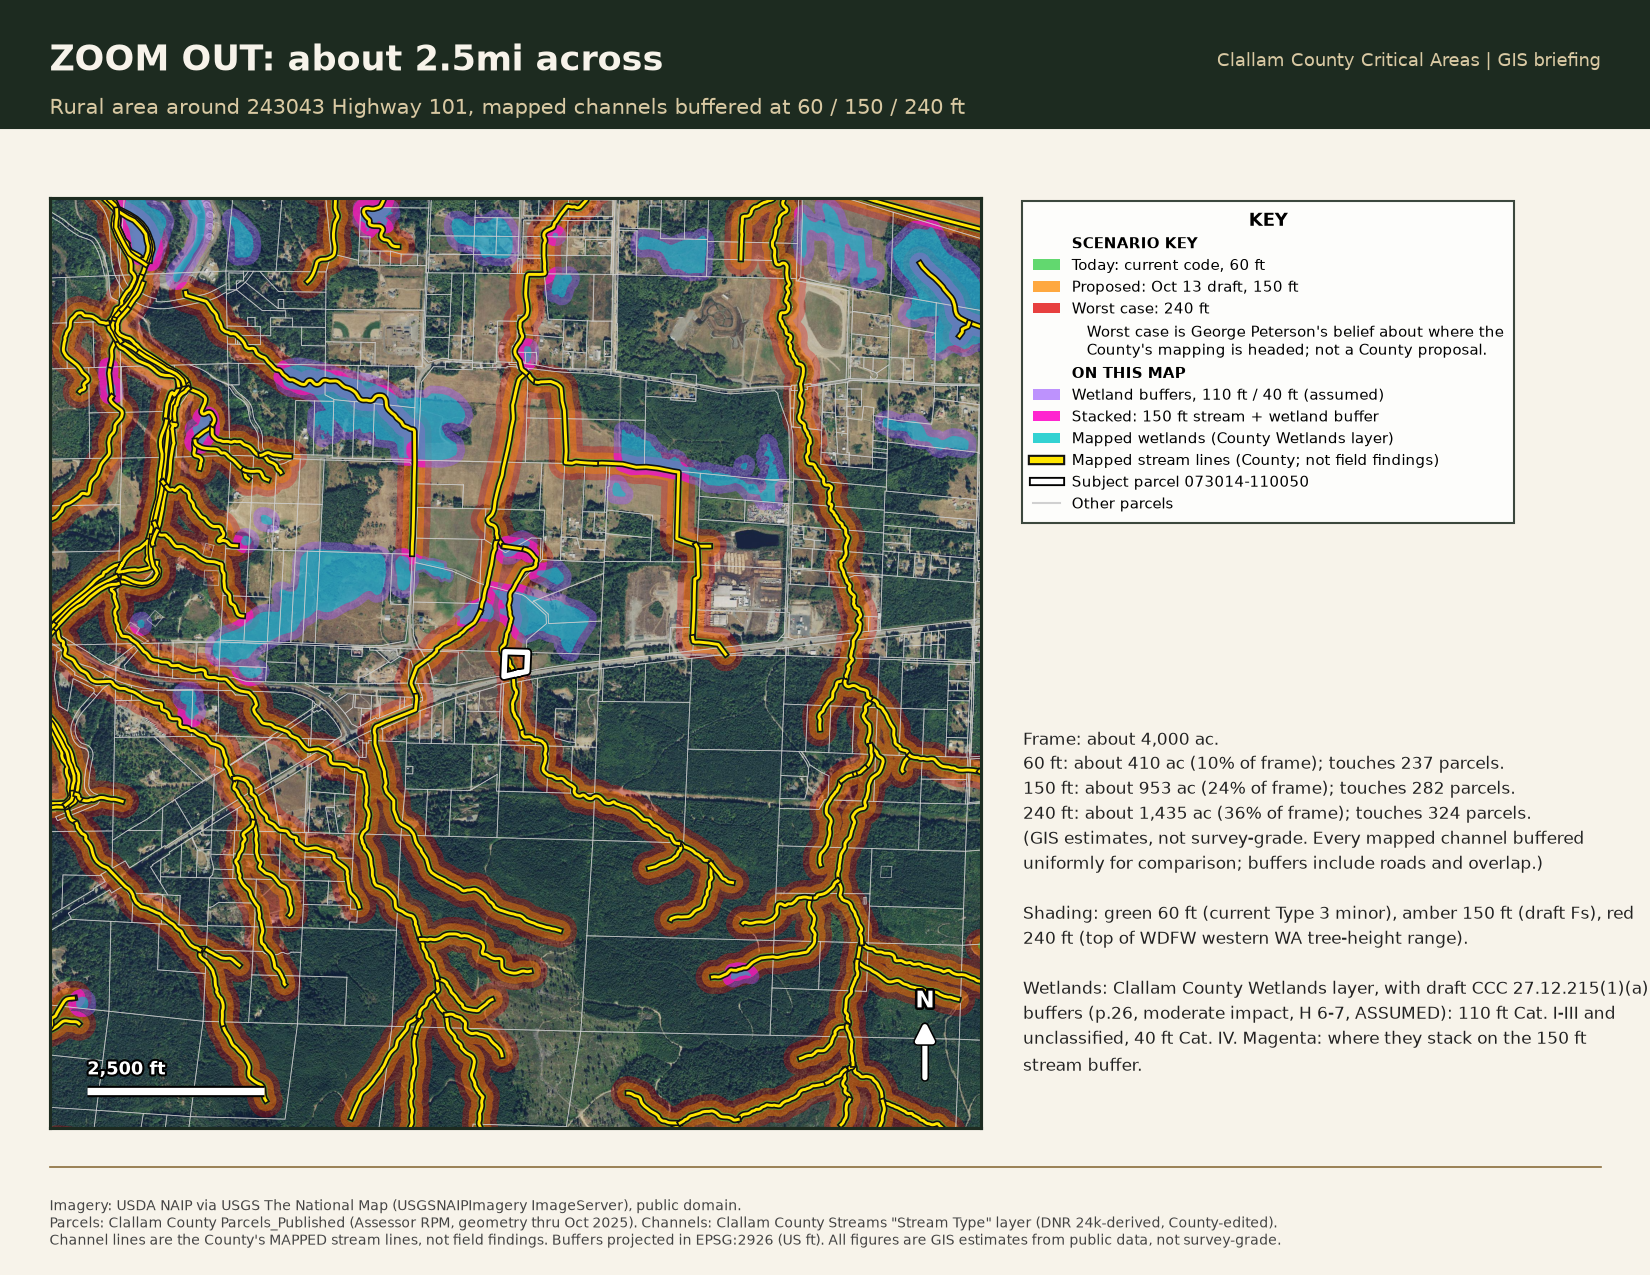Click the 'ZOOM OUT: about 2.5mi across' title

pyautogui.click(x=356, y=58)
